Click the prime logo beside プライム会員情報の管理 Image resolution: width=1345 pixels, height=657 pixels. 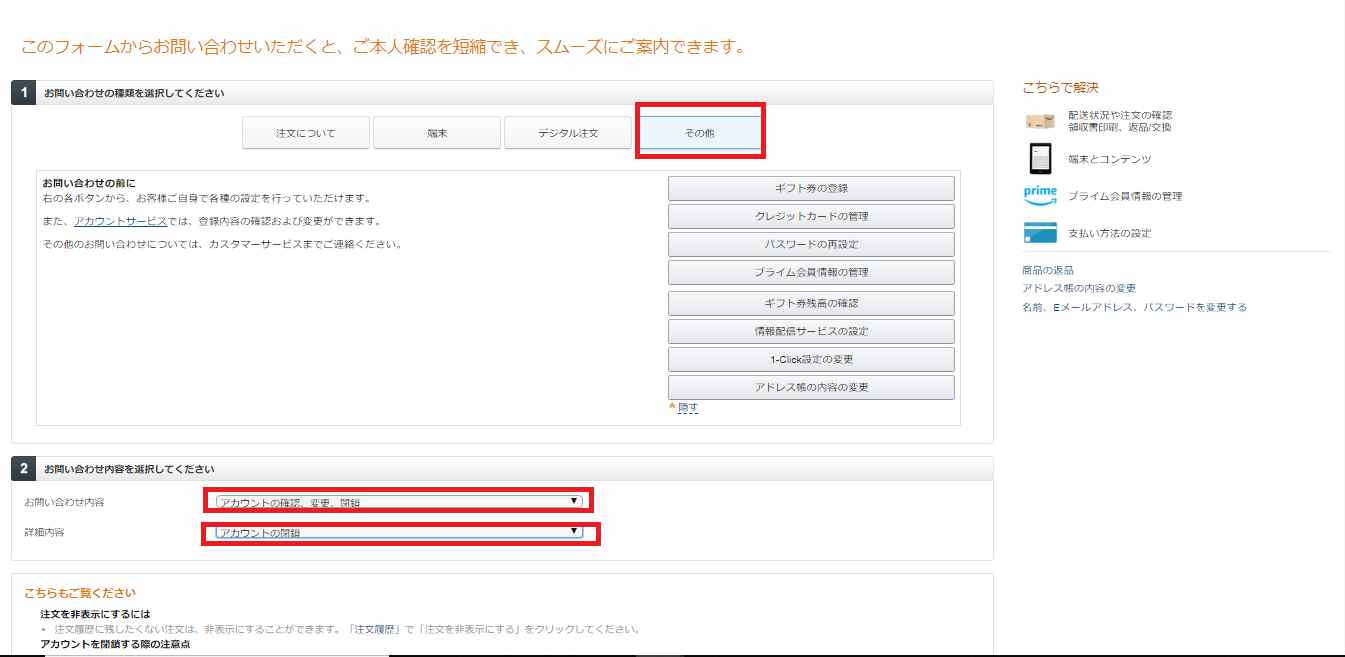(x=1038, y=195)
